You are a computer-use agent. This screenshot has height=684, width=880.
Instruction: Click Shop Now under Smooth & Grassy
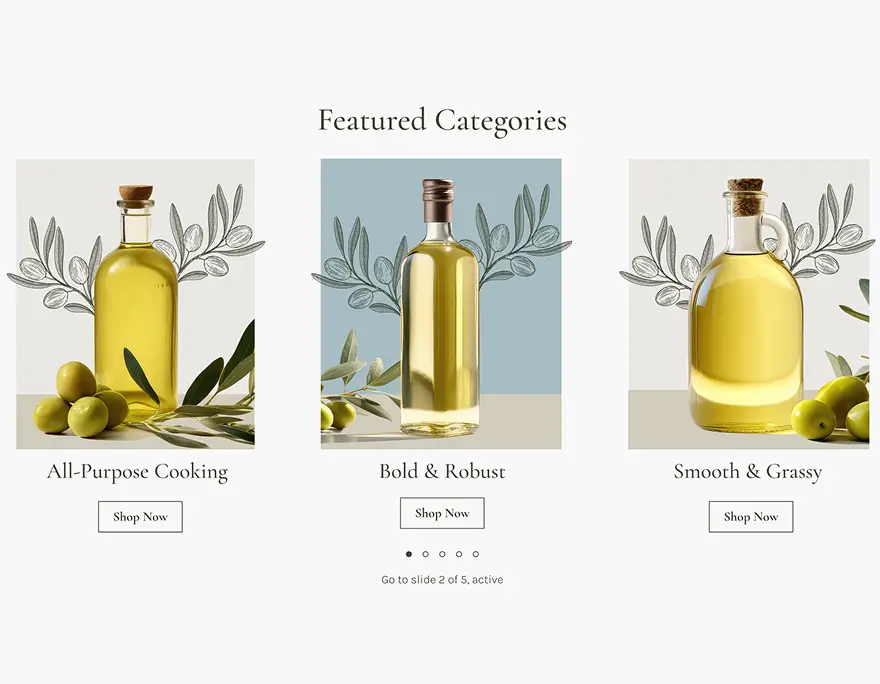[x=751, y=517]
